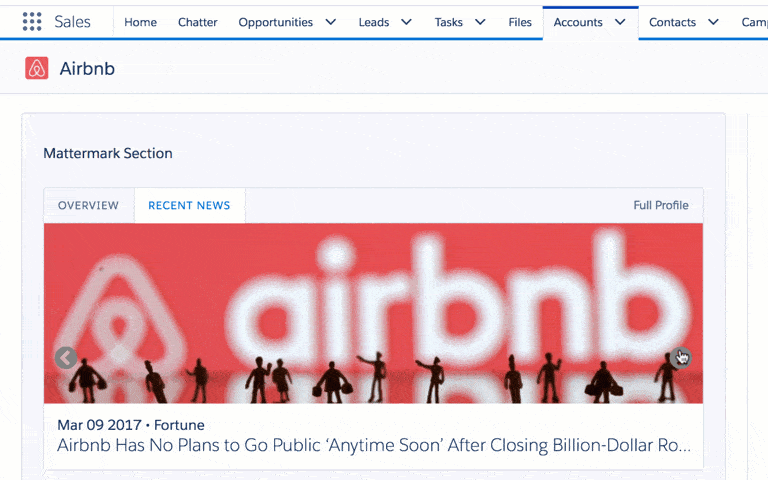This screenshot has height=480, width=768.
Task: Go to previous news slide arrow
Action: [x=66, y=358]
